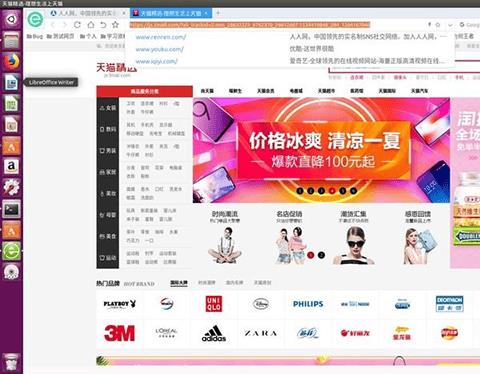Open the Amazon launcher icon
Image resolution: width=480 pixels, height=374 pixels.
(x=11, y=166)
